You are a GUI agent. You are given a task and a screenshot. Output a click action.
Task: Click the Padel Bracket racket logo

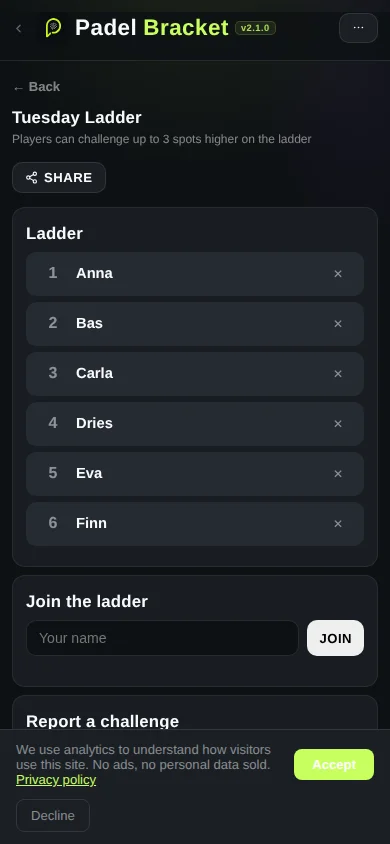coord(53,27)
